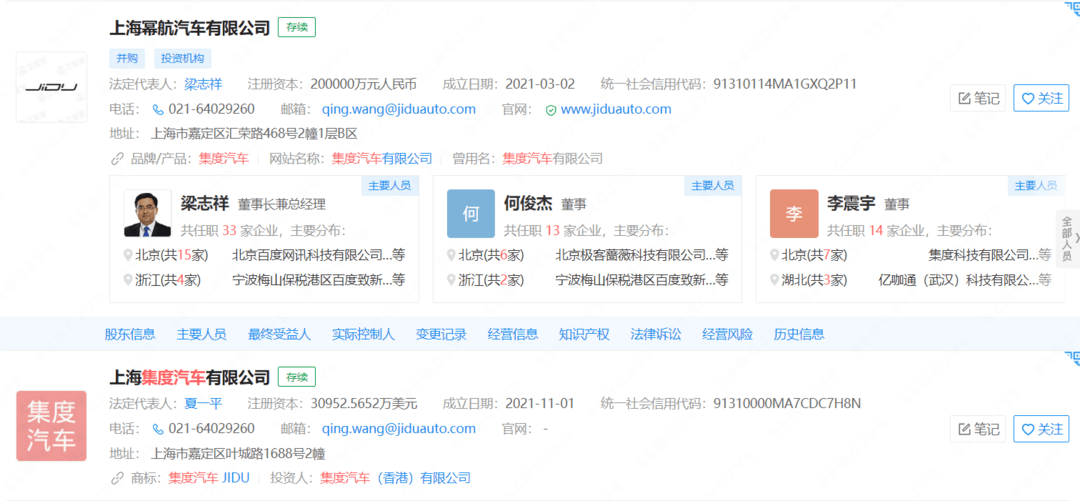Click 笔记 button for 上海集度汽车有限公司
The height and width of the screenshot is (501, 1080).
[978, 429]
